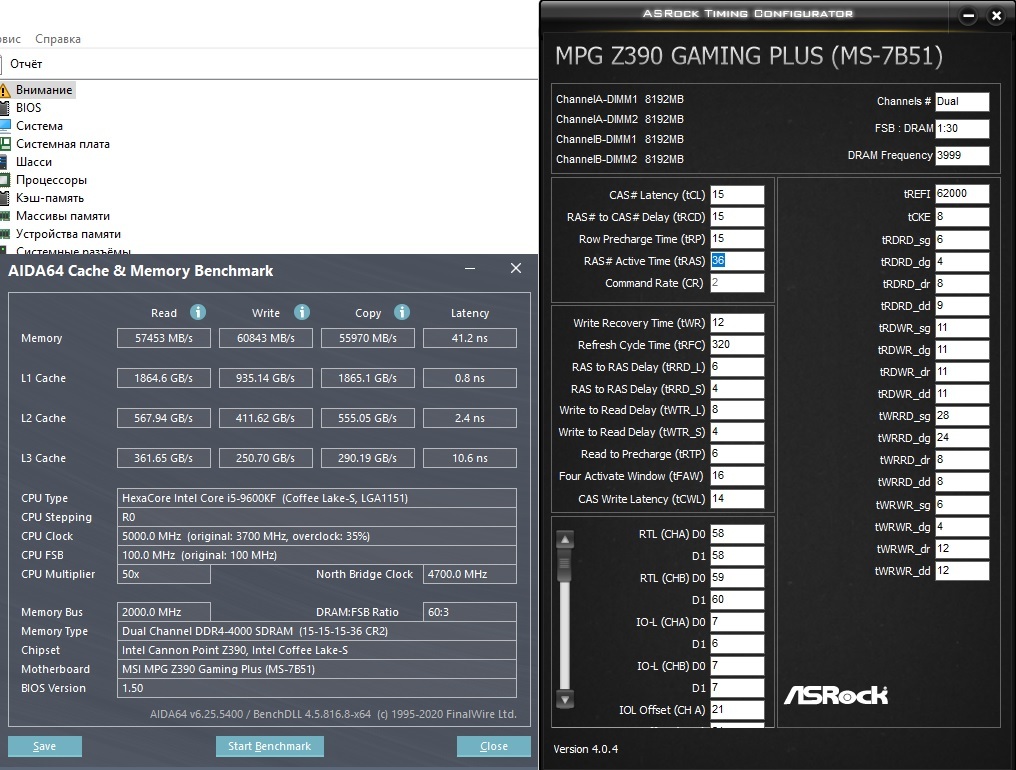Image resolution: width=1016 pixels, height=770 pixels.
Task: Click the Система monitor icon
Action: click(x=5, y=126)
